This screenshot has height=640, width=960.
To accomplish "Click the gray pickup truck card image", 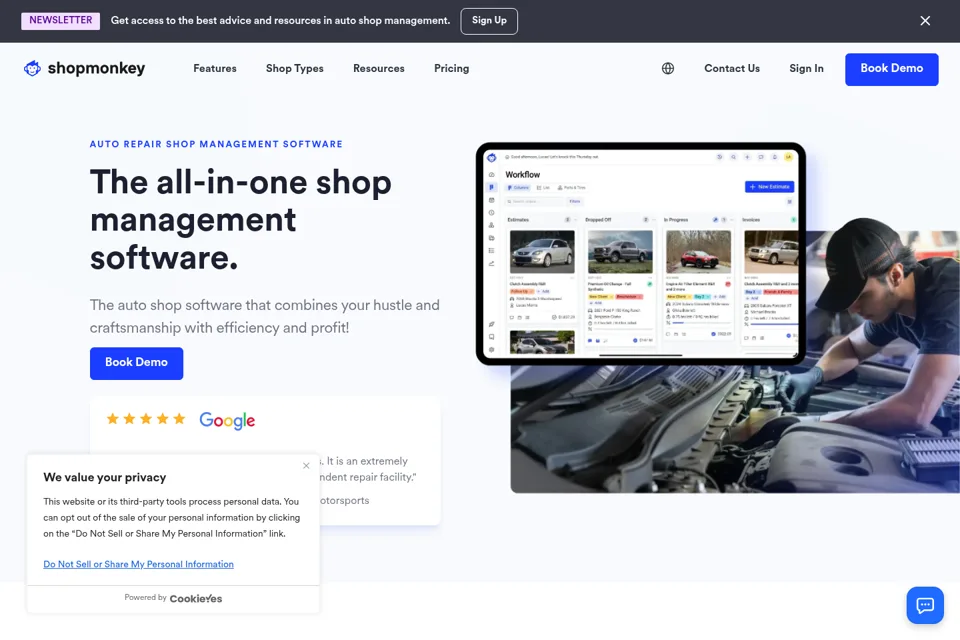I will 620,252.
